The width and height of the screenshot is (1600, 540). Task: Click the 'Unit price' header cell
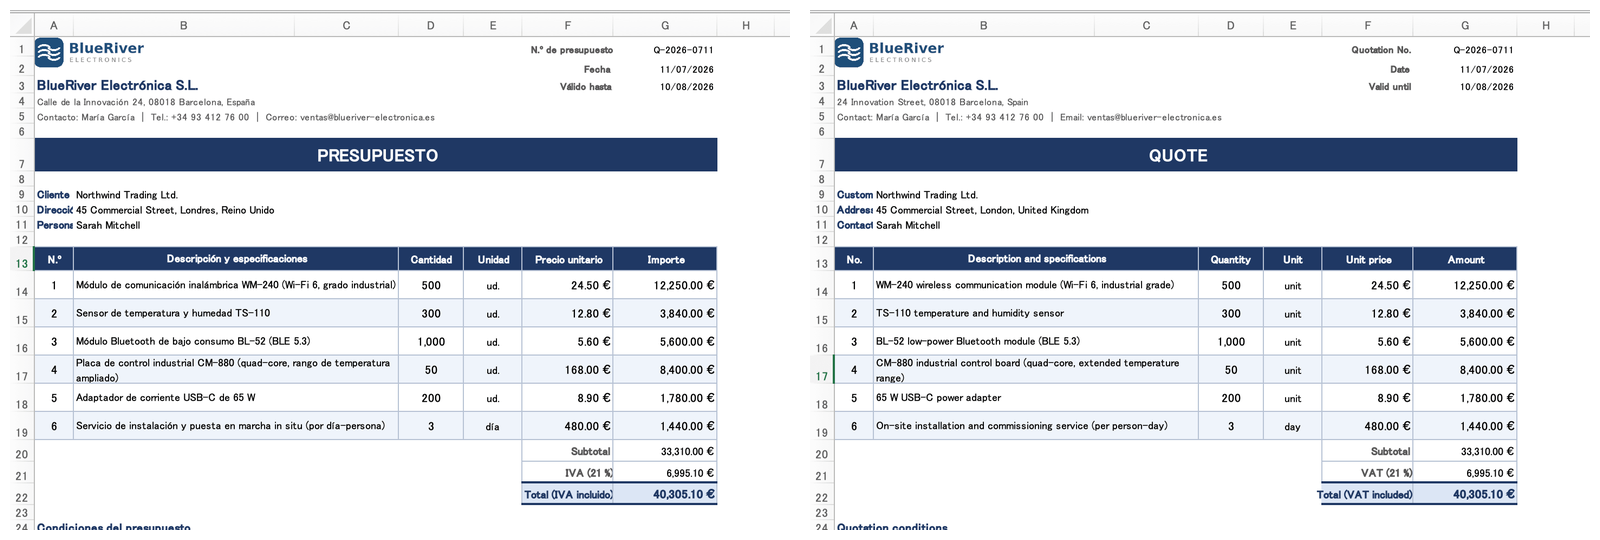point(1368,259)
